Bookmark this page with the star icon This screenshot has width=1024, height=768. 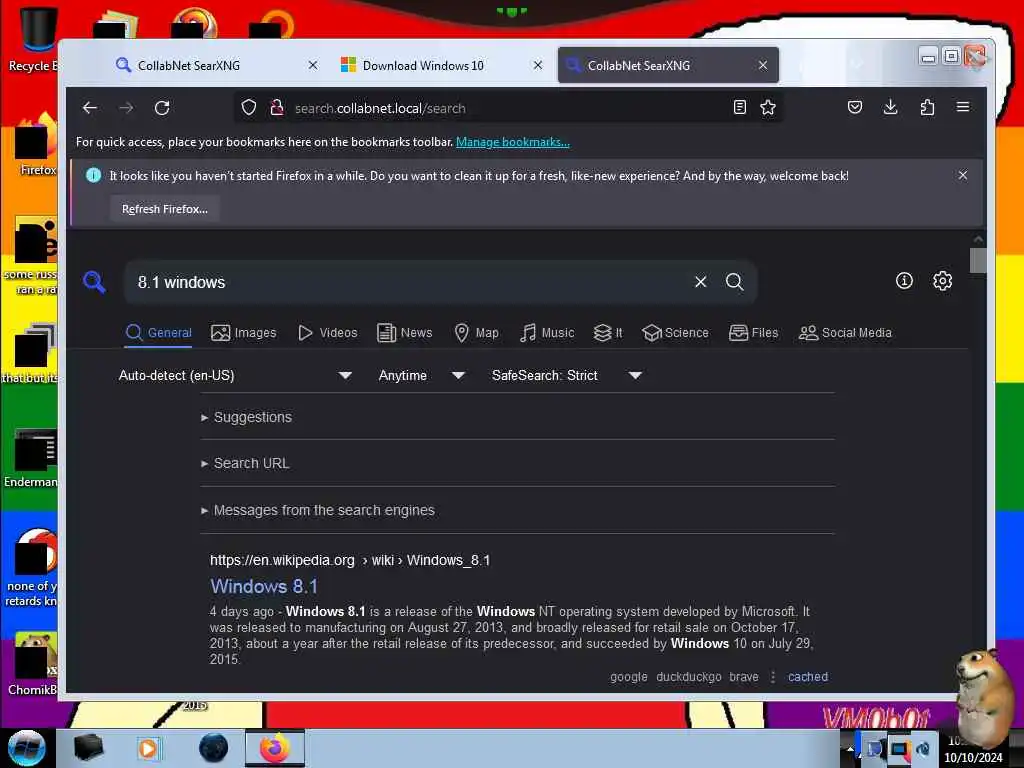click(x=768, y=108)
